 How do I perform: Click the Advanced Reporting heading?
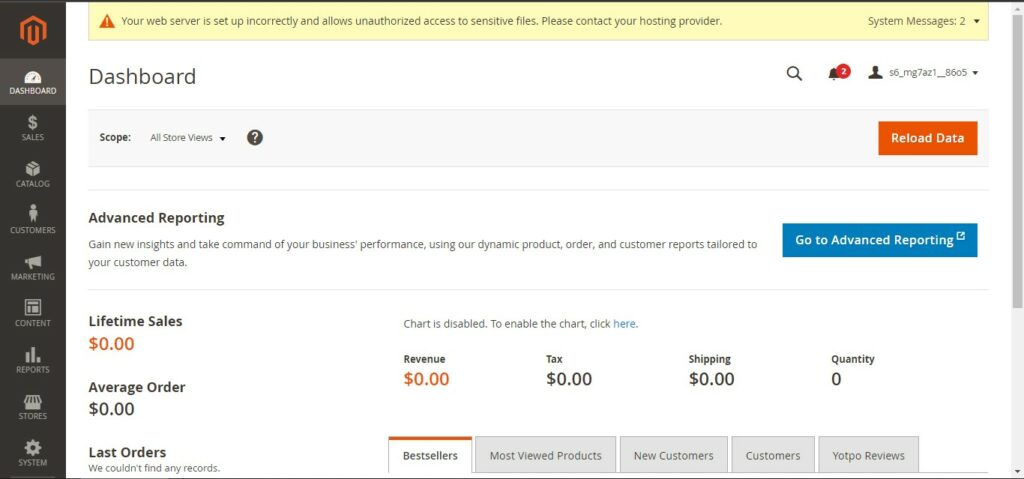coord(157,218)
